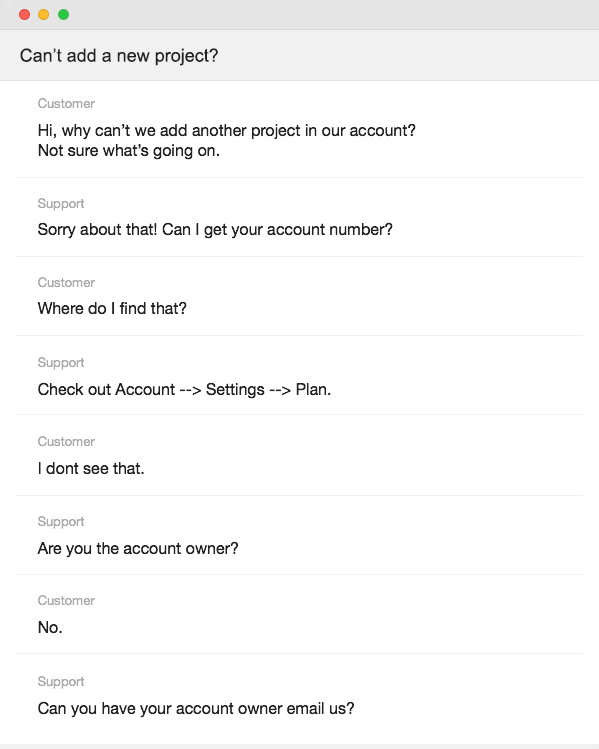Select the "I dont see that." message

(x=91, y=469)
